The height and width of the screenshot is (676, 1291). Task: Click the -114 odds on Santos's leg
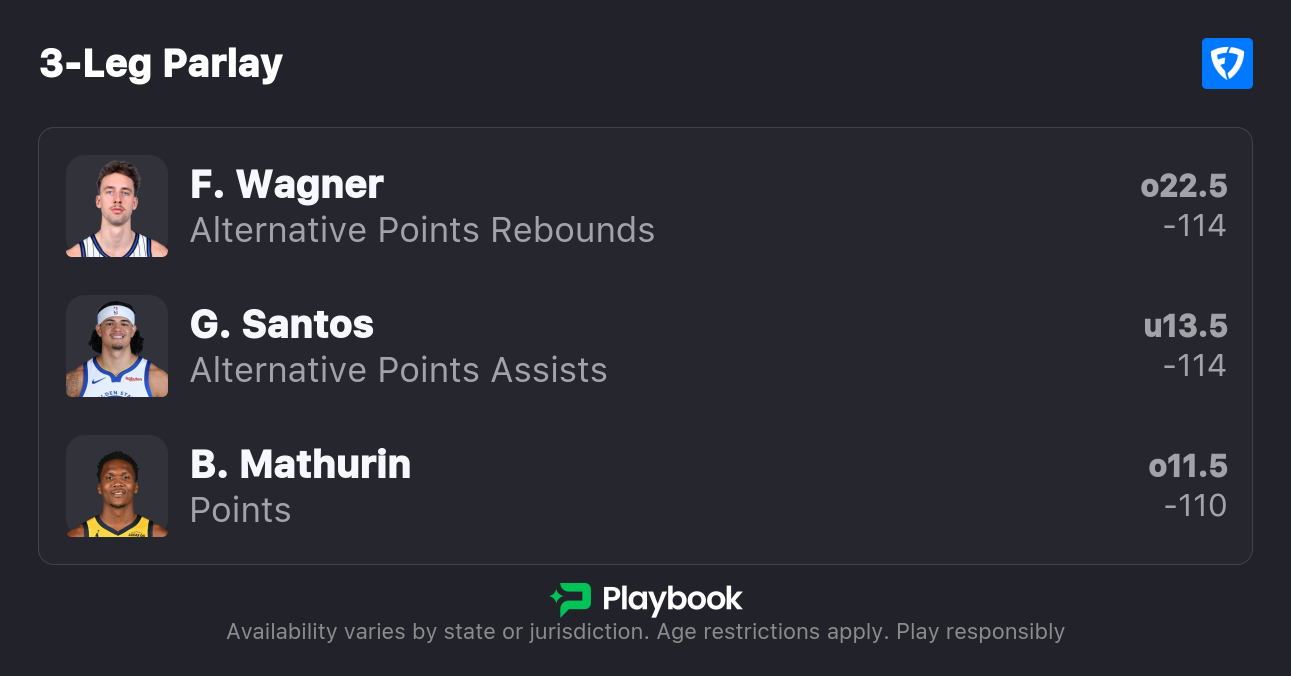click(x=1194, y=366)
